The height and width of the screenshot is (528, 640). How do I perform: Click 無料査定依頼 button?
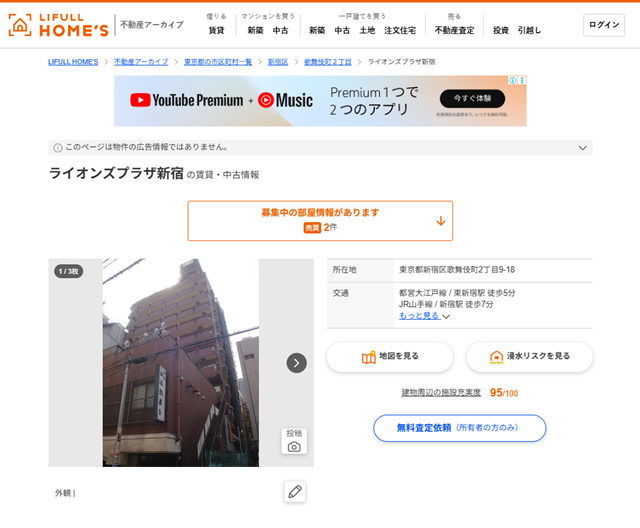[459, 428]
